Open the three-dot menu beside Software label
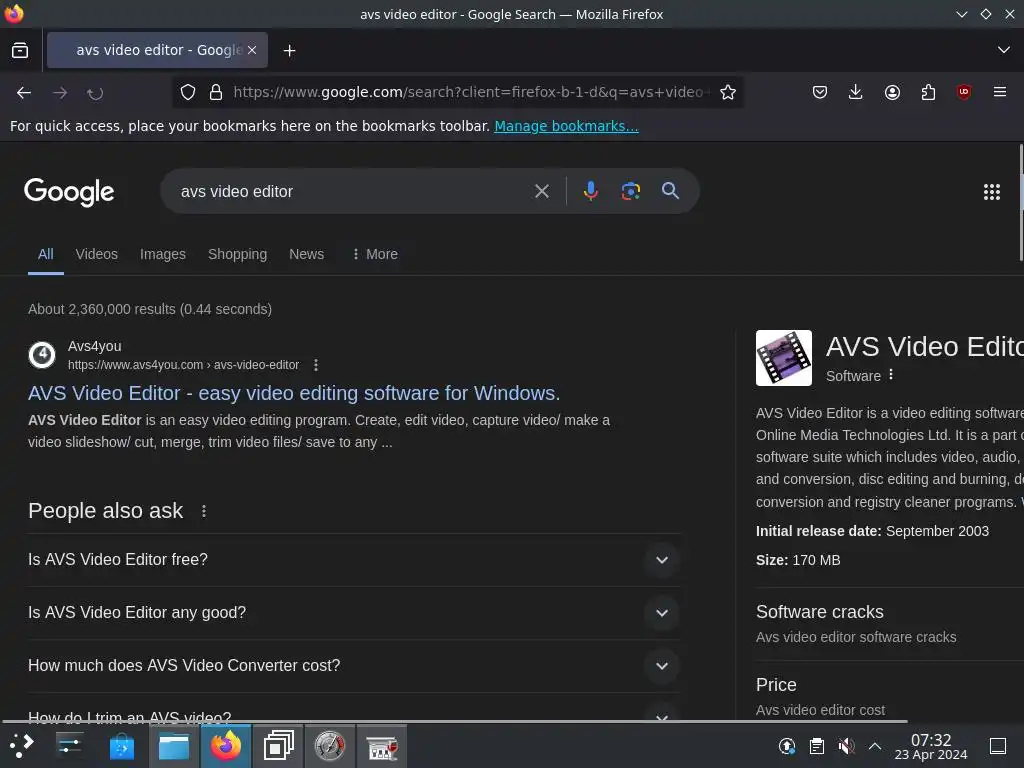The height and width of the screenshot is (768, 1024). (x=891, y=375)
